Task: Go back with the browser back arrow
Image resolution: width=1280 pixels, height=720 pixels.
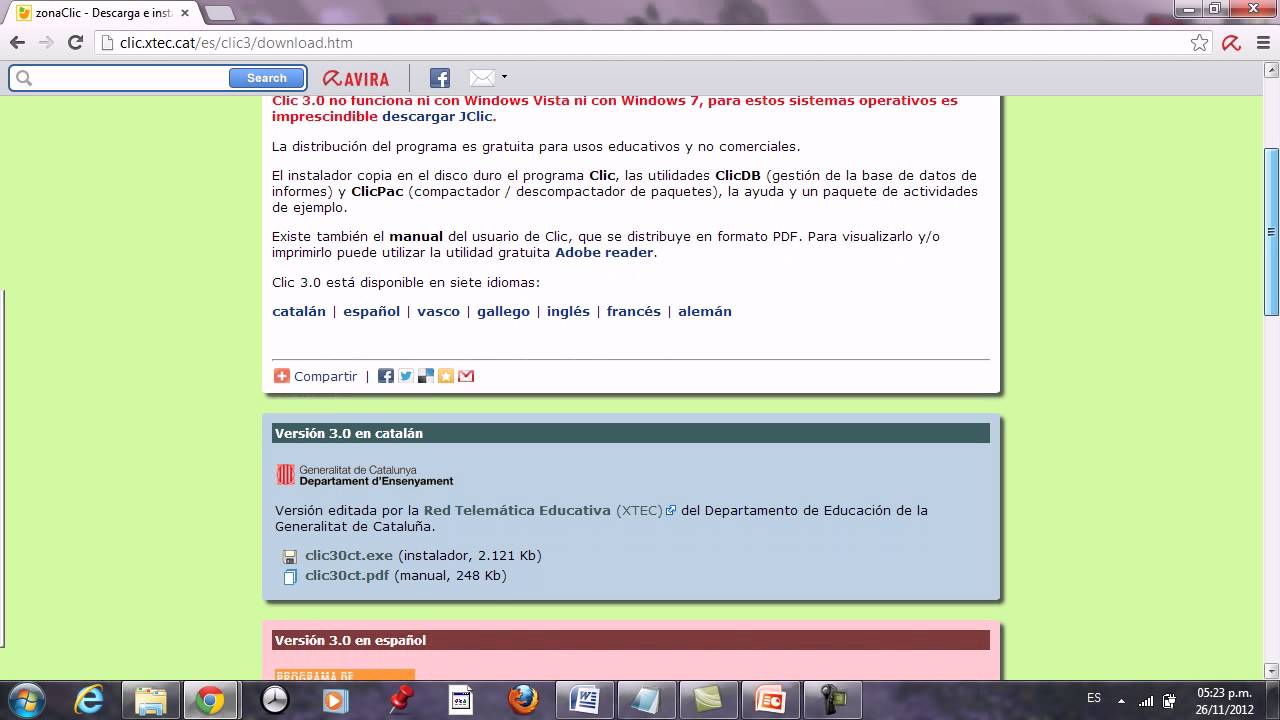Action: coord(17,42)
